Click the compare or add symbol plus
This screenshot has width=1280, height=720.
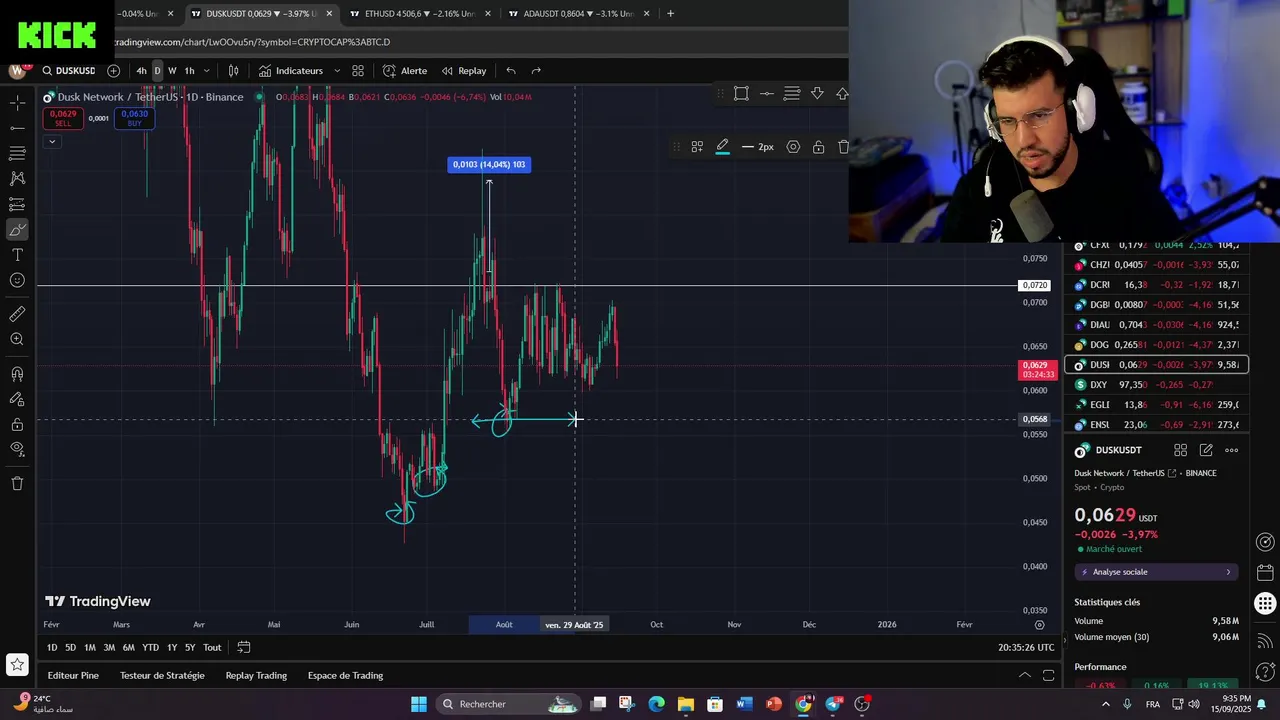(x=113, y=71)
